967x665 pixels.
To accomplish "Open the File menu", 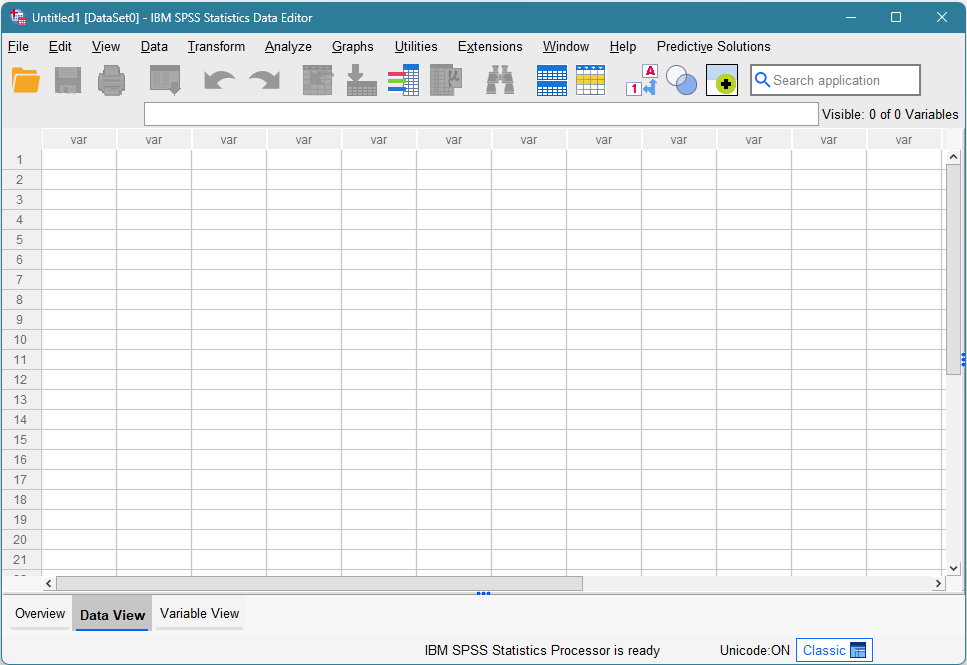I will 18,46.
